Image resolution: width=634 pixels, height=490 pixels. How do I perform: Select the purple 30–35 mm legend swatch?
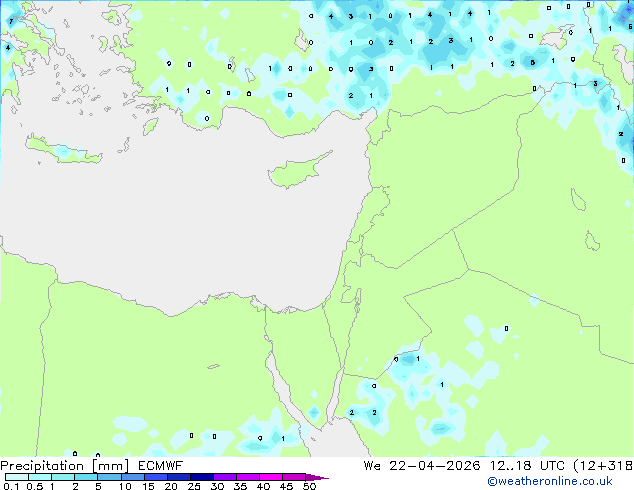click(x=224, y=477)
